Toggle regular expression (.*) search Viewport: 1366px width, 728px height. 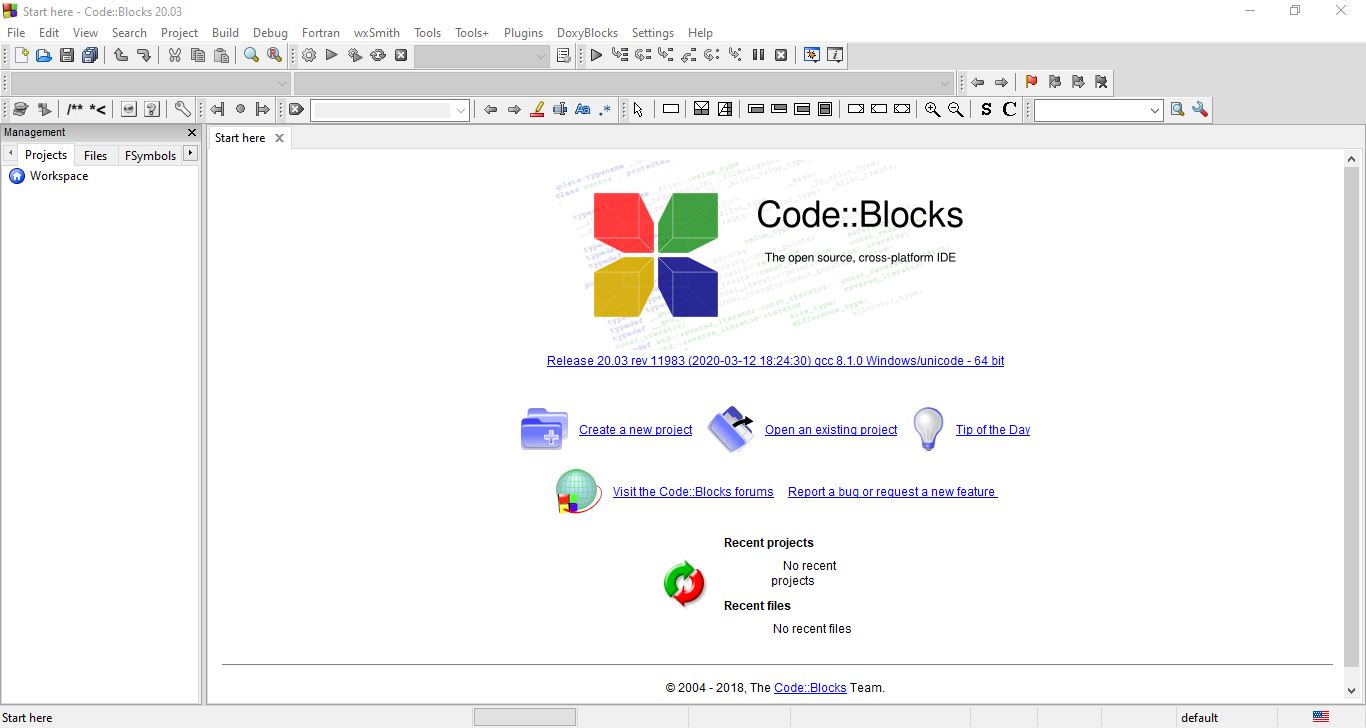click(x=606, y=110)
